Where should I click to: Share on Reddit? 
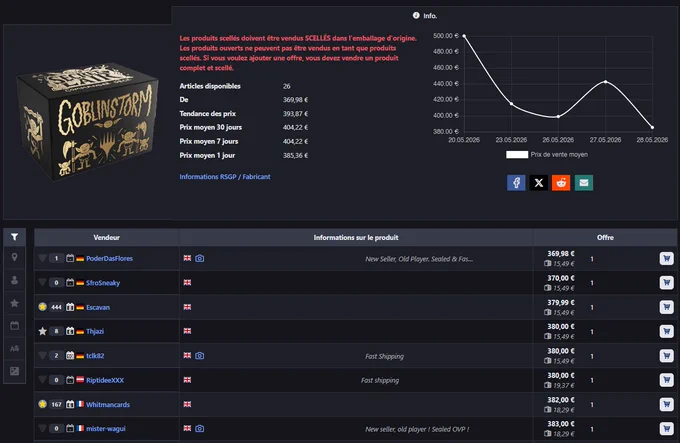561,182
